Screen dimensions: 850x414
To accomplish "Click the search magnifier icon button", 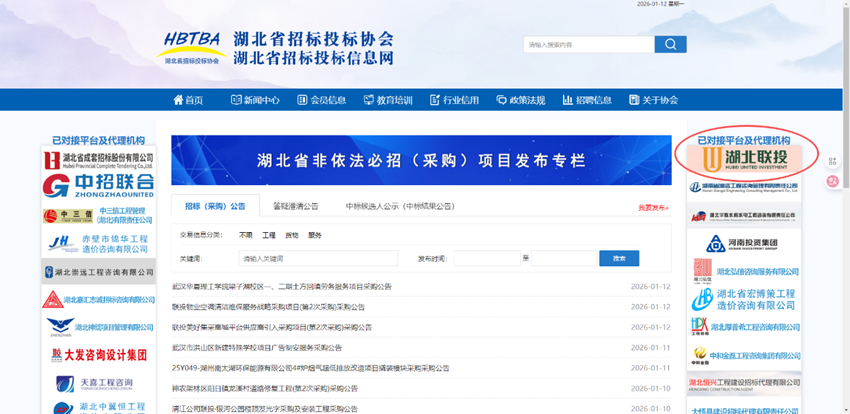I will [670, 45].
